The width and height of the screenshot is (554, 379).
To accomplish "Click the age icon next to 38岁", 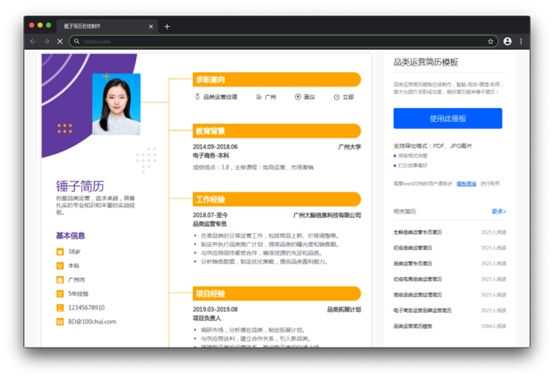I will (60, 251).
